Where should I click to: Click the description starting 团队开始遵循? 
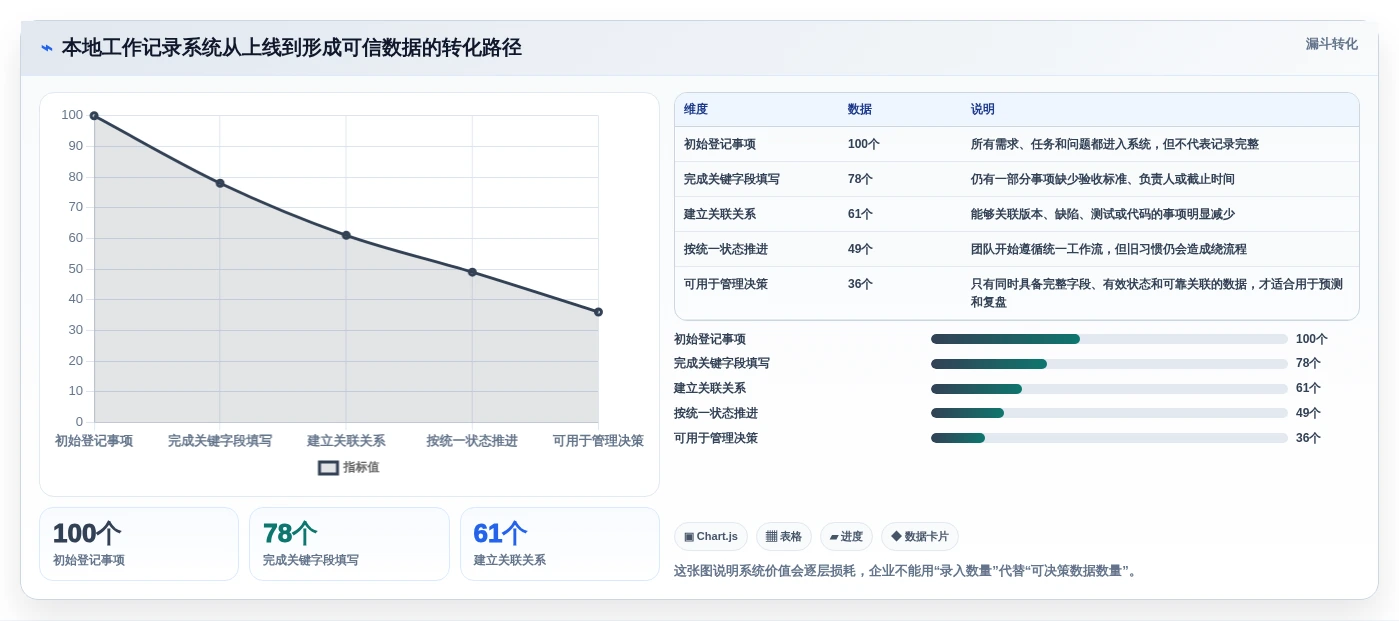tap(1109, 249)
